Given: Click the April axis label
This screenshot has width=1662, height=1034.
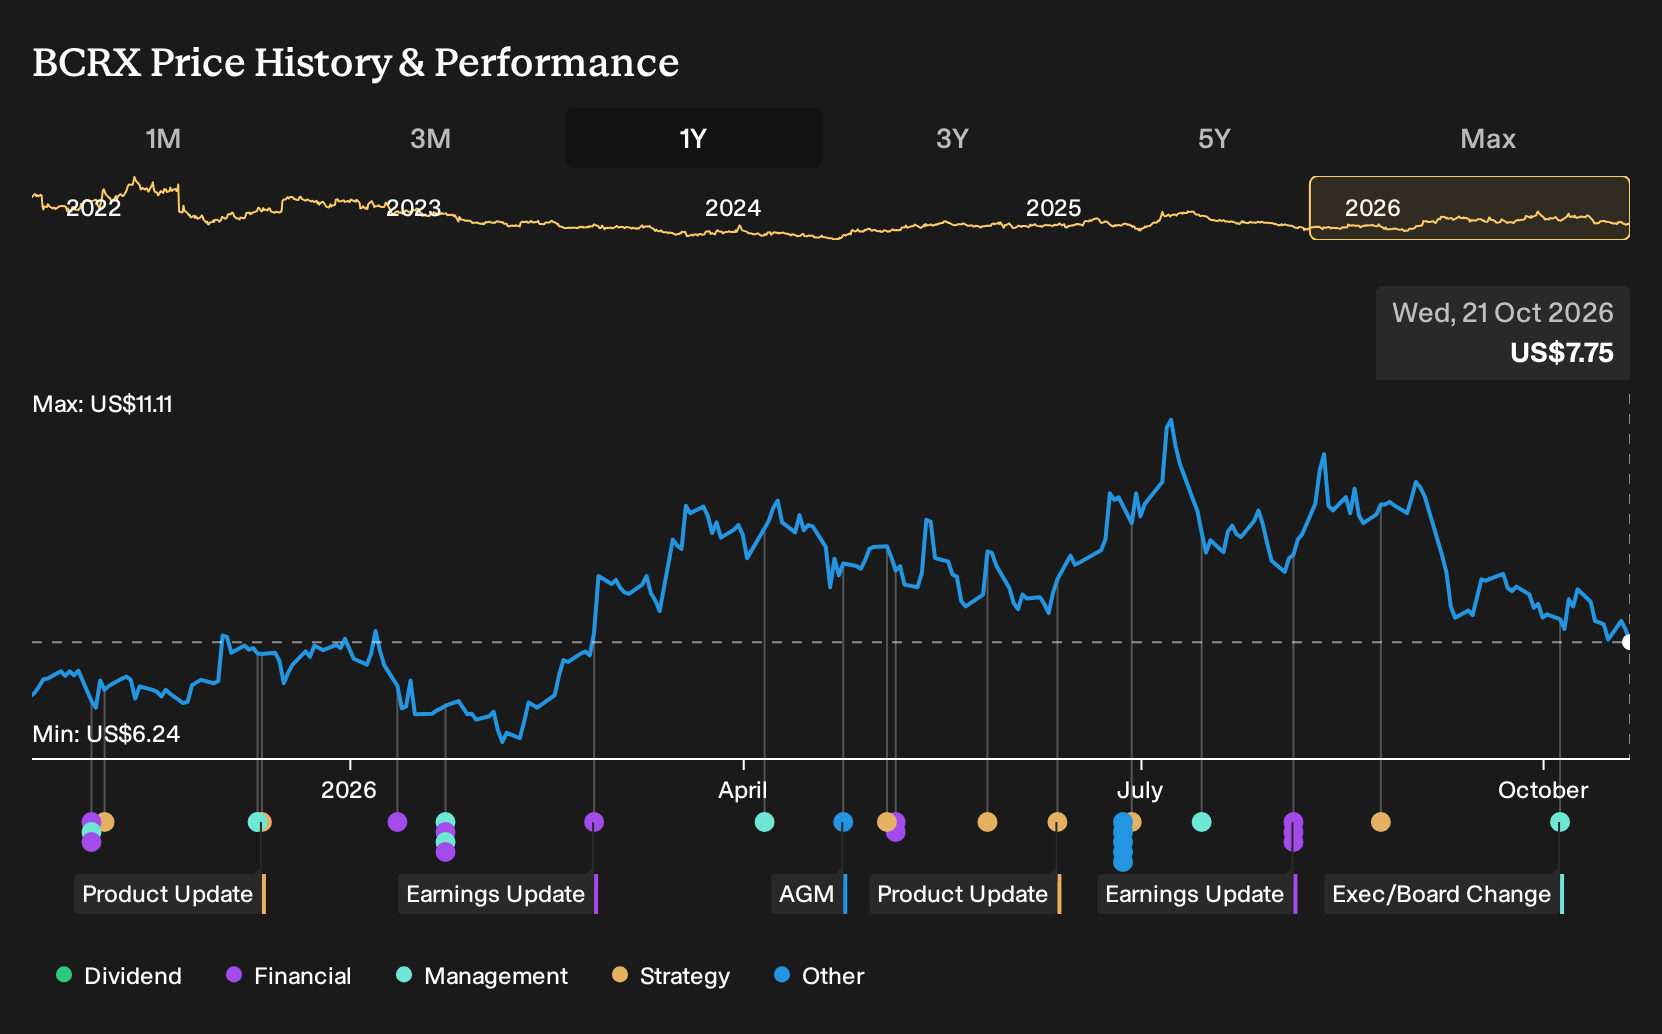Looking at the screenshot, I should tap(743, 790).
